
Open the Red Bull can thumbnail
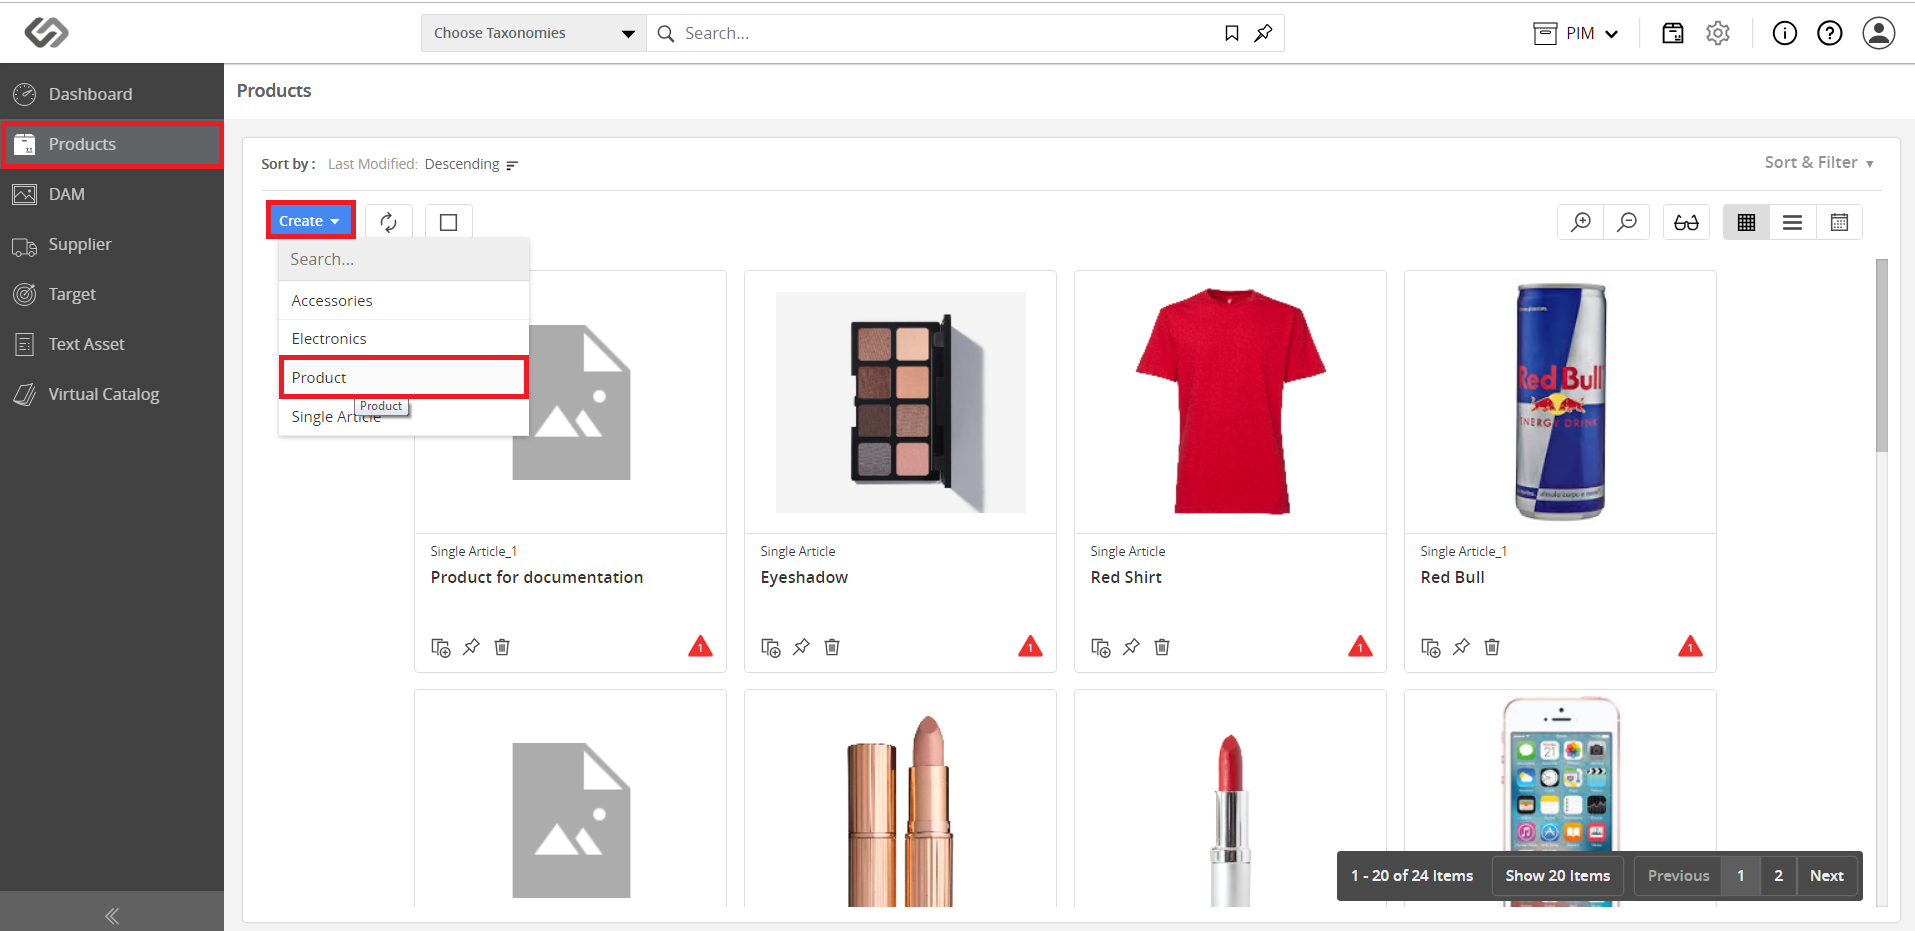point(1560,402)
